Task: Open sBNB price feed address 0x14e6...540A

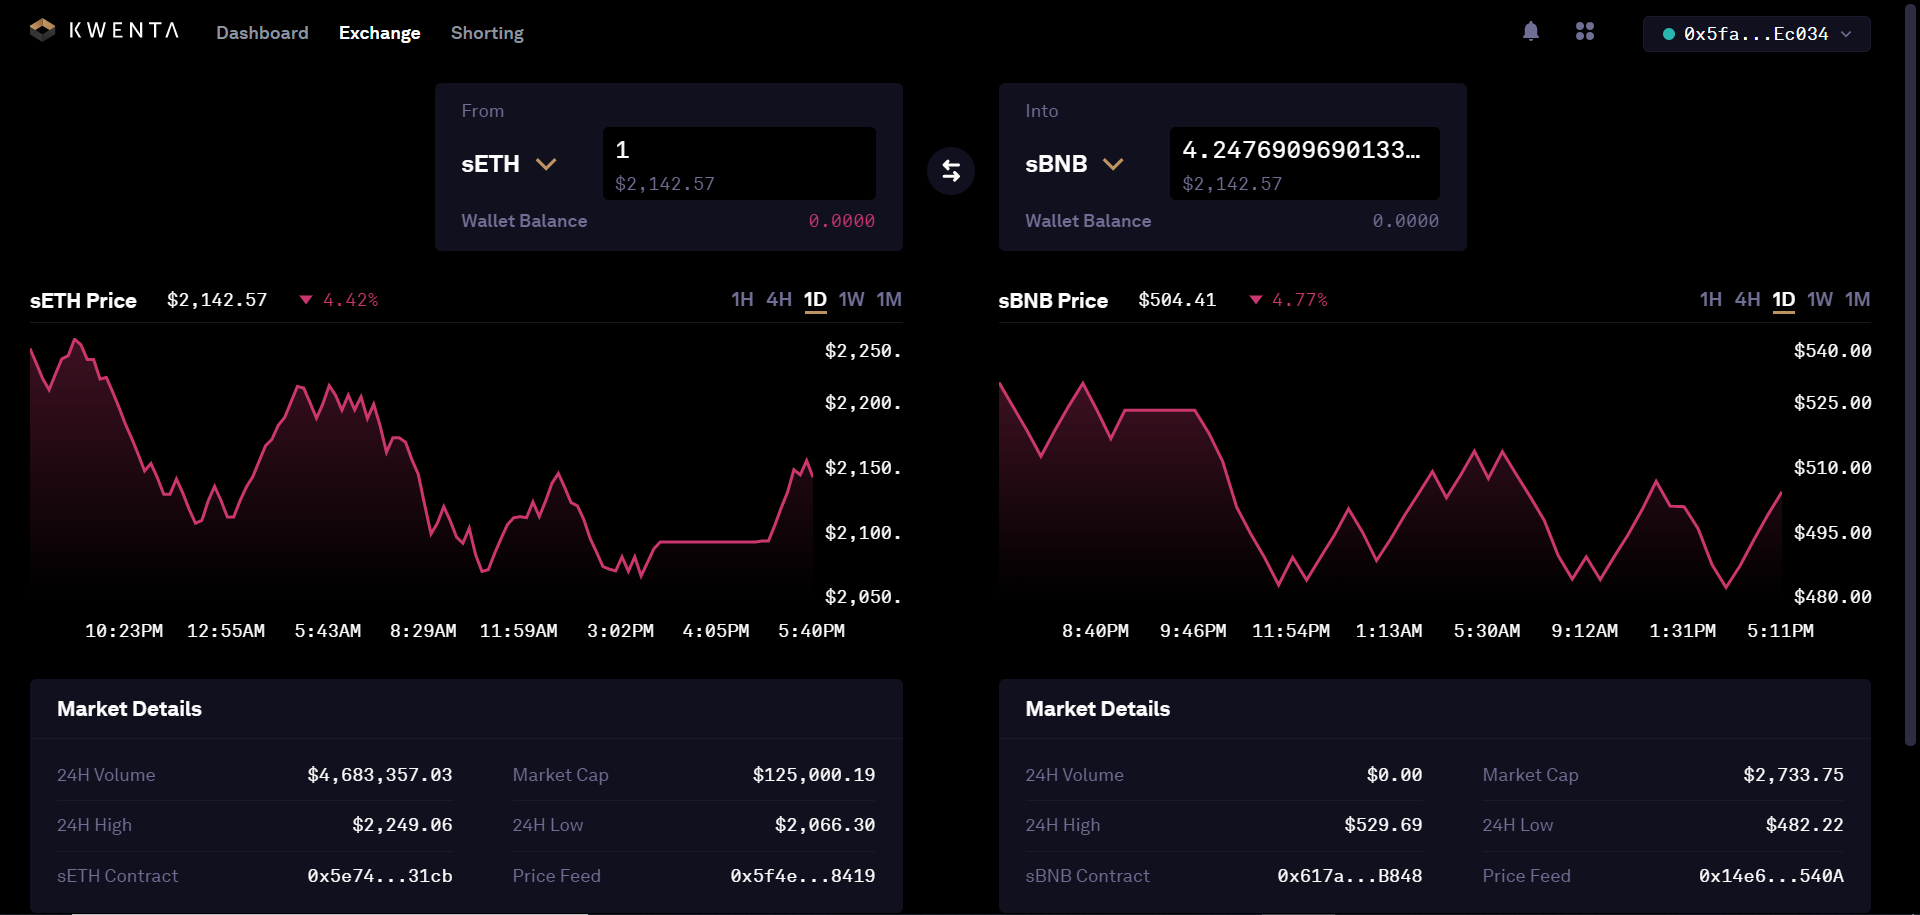Action: coord(1771,876)
